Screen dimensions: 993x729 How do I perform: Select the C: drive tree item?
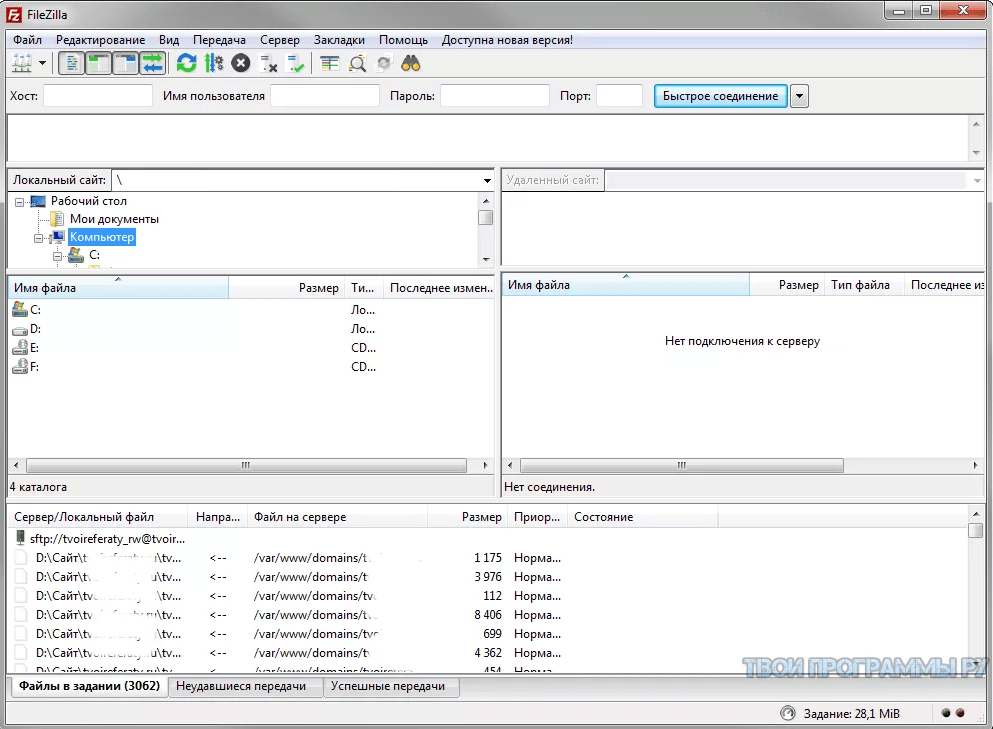click(94, 255)
